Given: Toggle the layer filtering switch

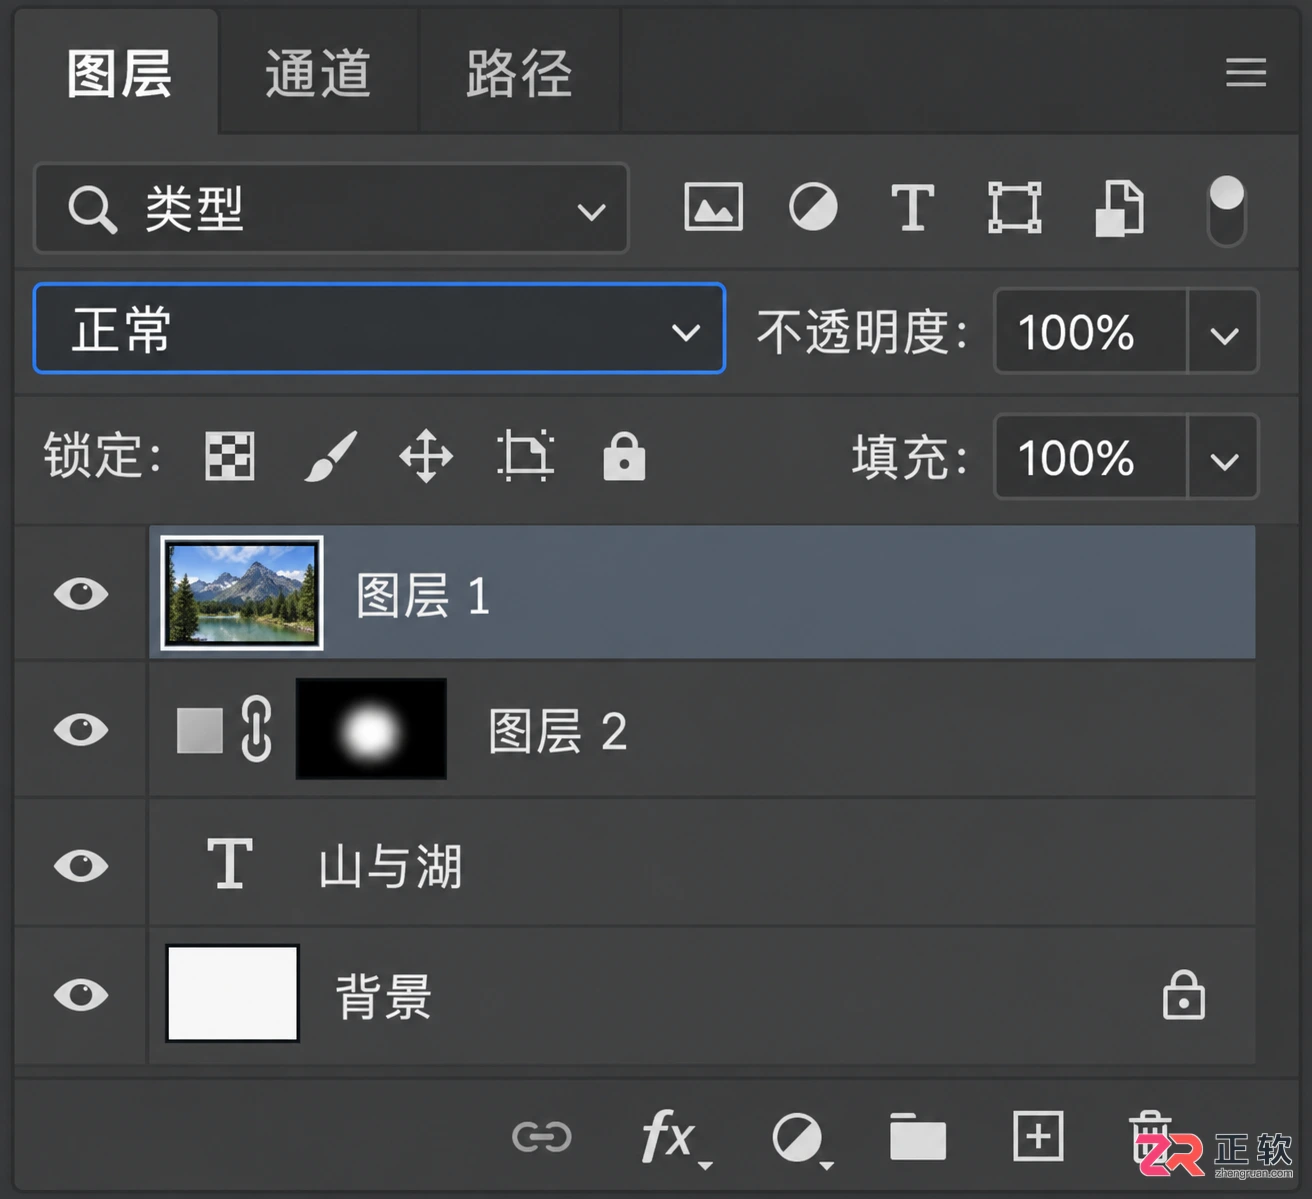Looking at the screenshot, I should [x=1226, y=210].
